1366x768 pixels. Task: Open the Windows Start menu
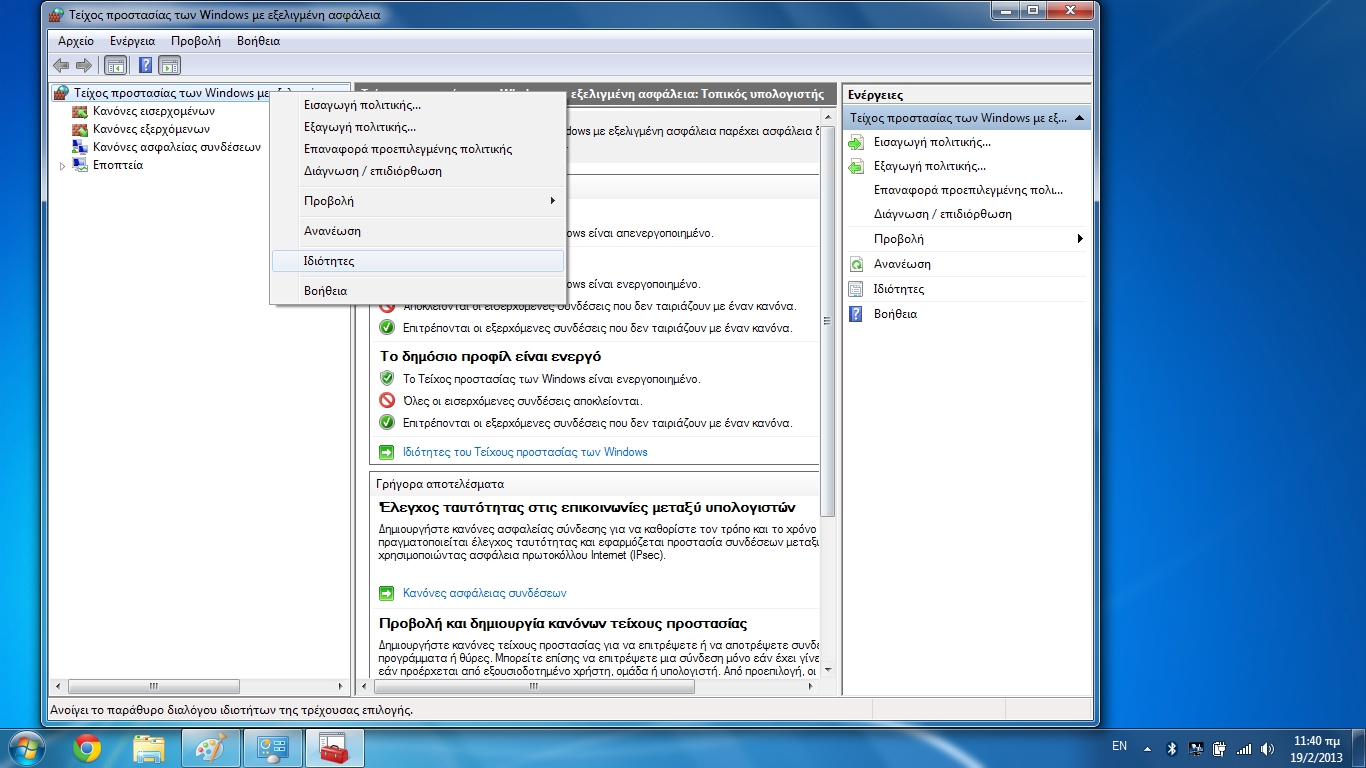tap(25, 748)
